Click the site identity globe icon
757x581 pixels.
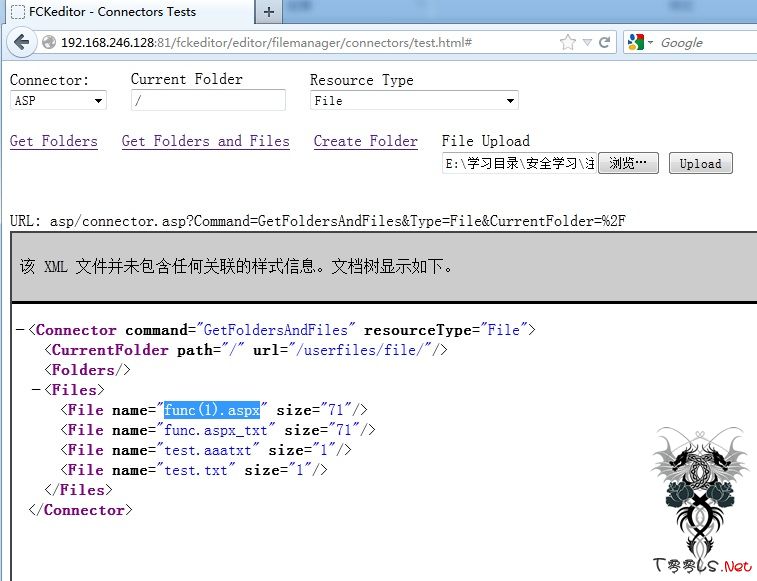[49, 43]
